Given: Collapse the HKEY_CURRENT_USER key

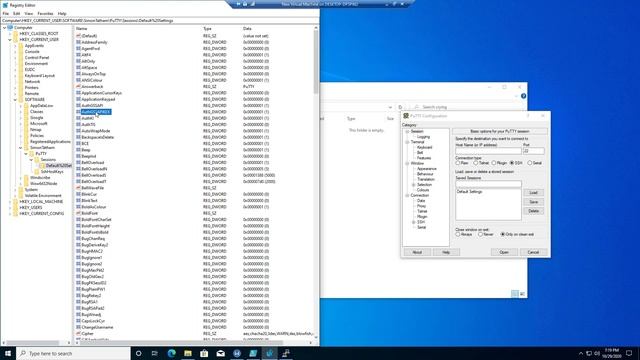Looking at the screenshot, I should tap(10, 40).
